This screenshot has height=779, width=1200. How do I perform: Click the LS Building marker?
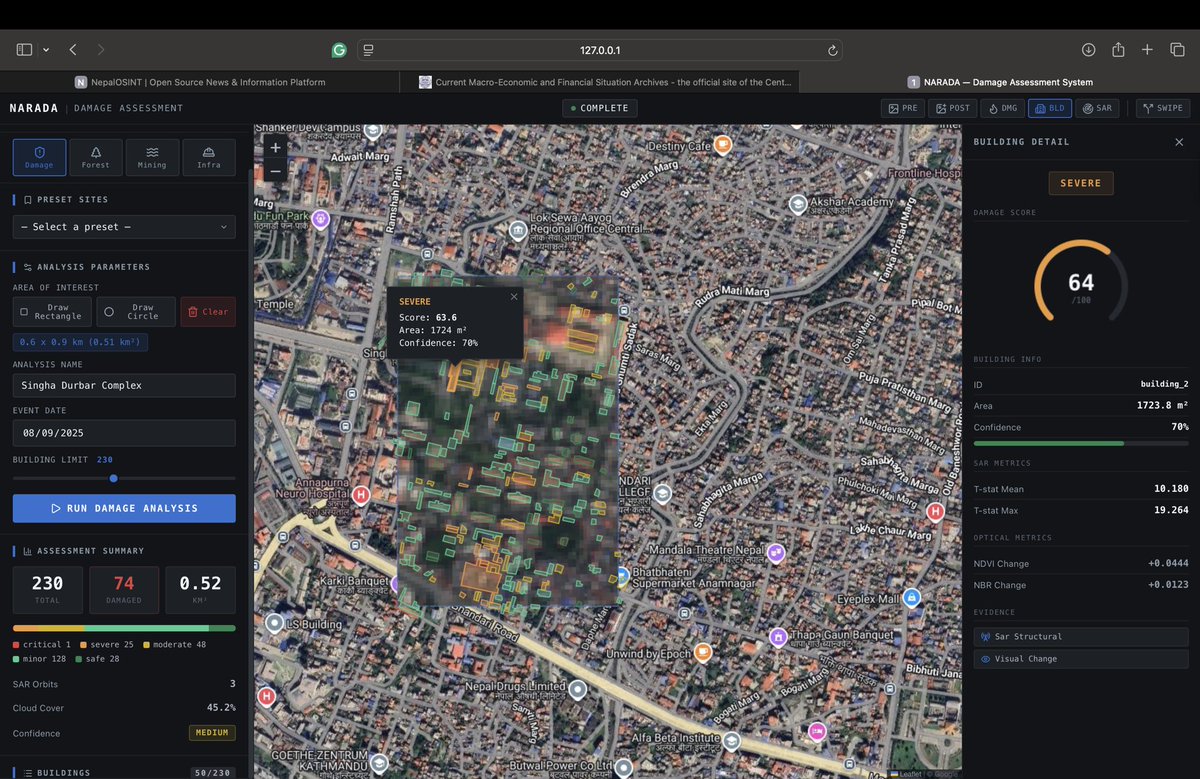coord(275,624)
